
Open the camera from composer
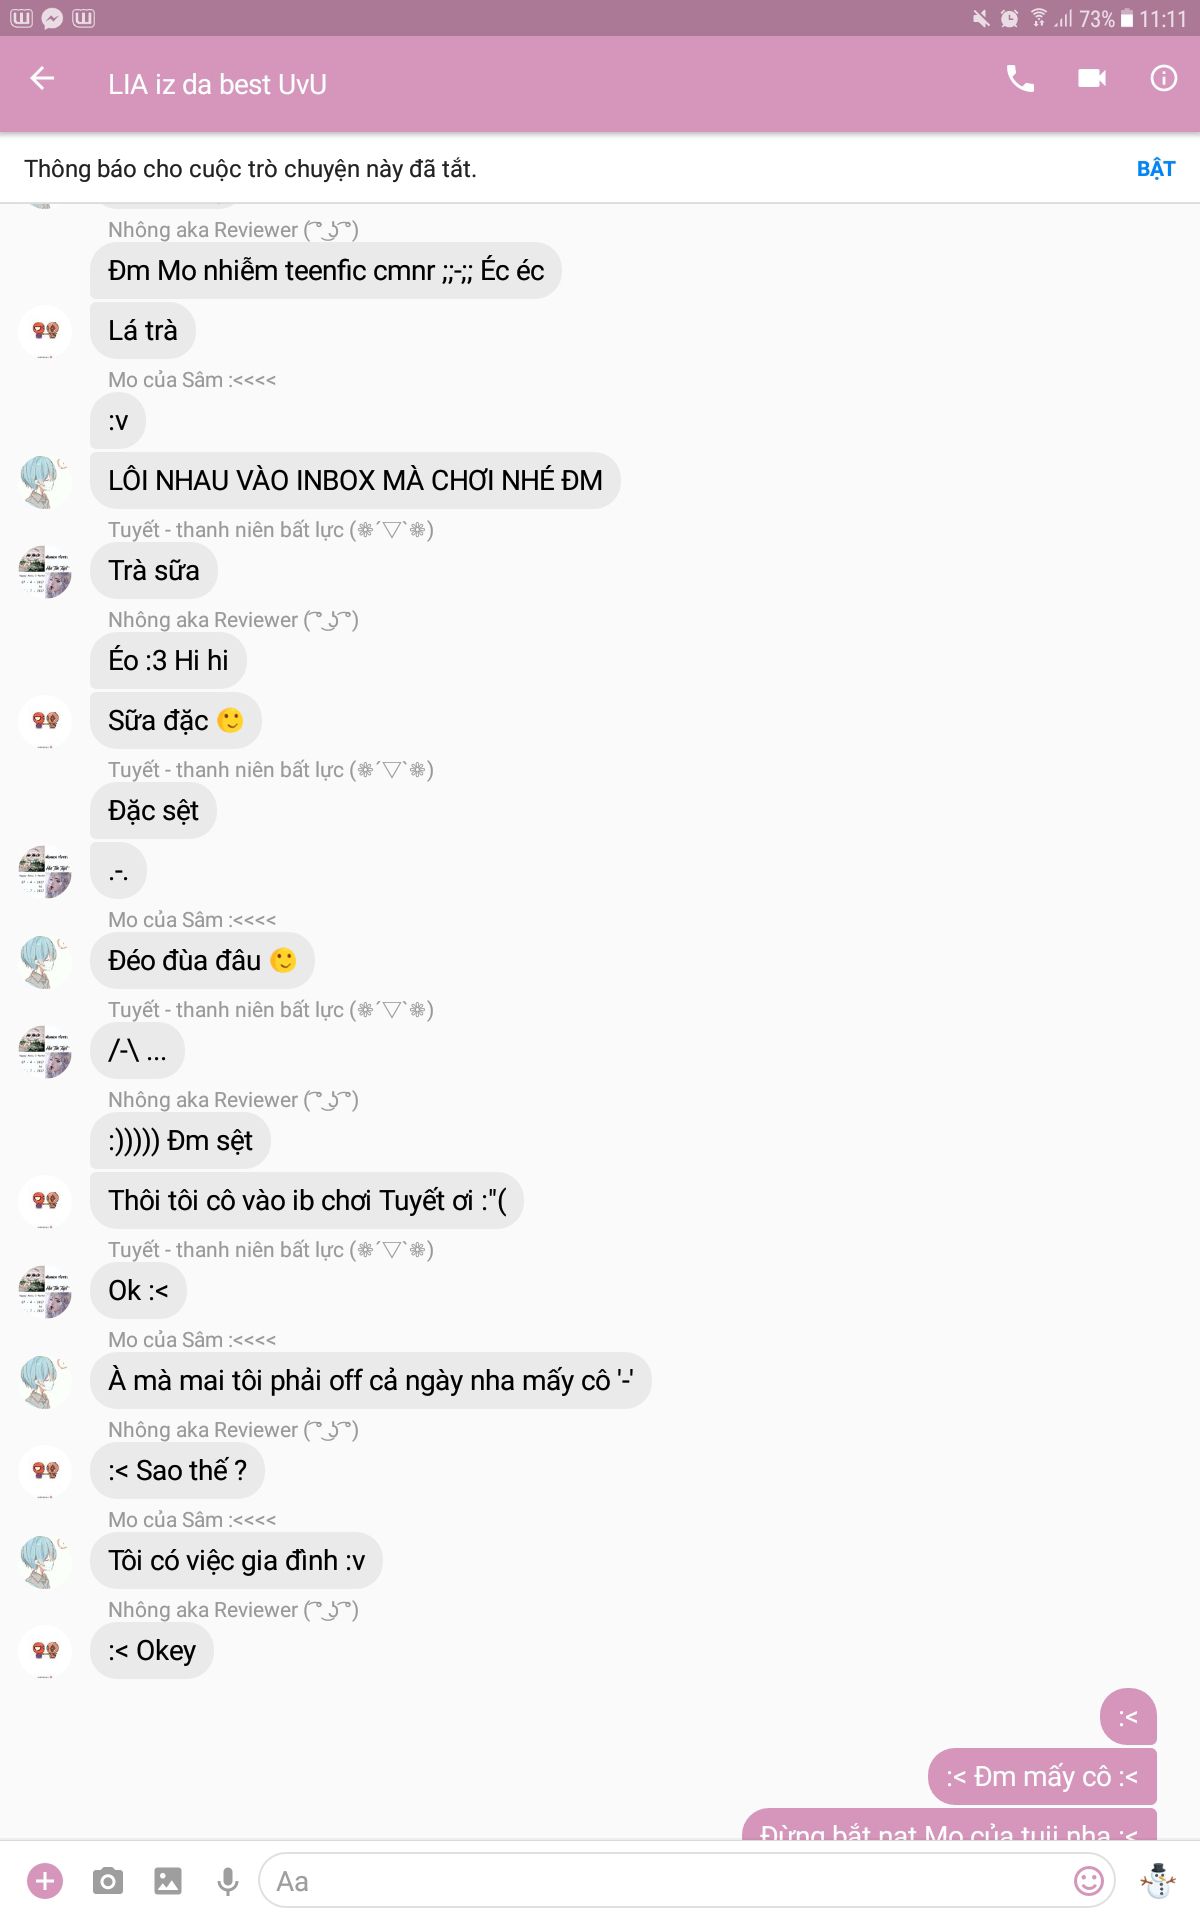click(107, 1881)
